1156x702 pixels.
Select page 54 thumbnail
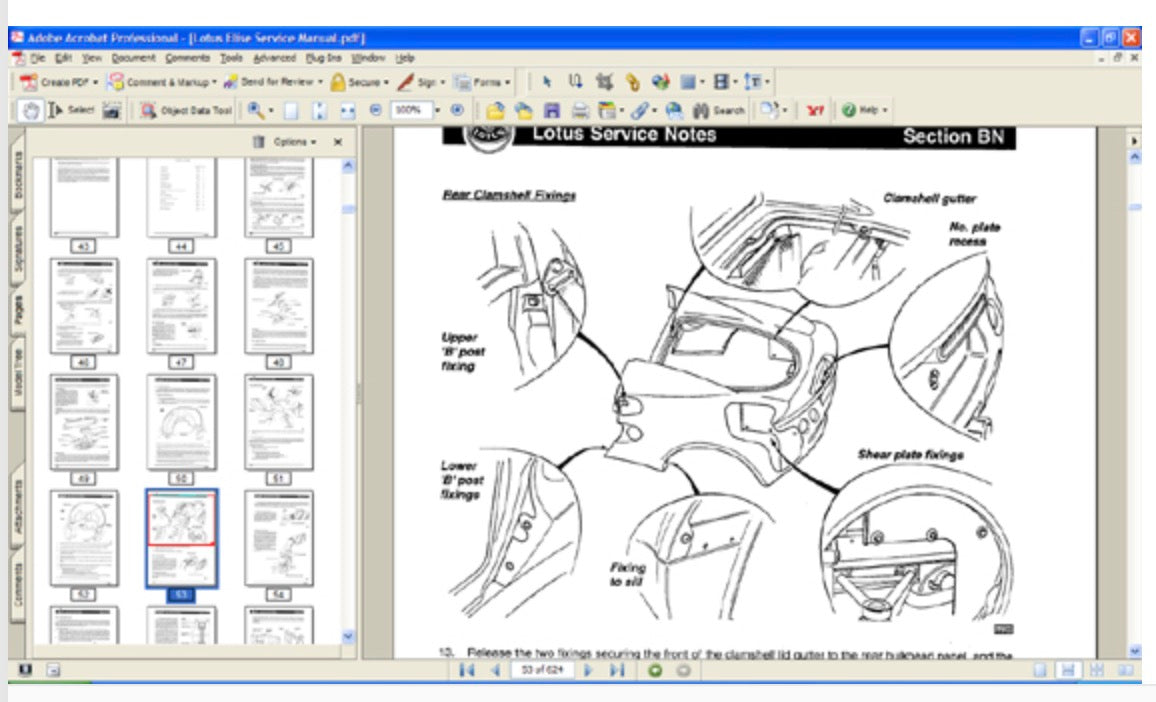click(279, 538)
